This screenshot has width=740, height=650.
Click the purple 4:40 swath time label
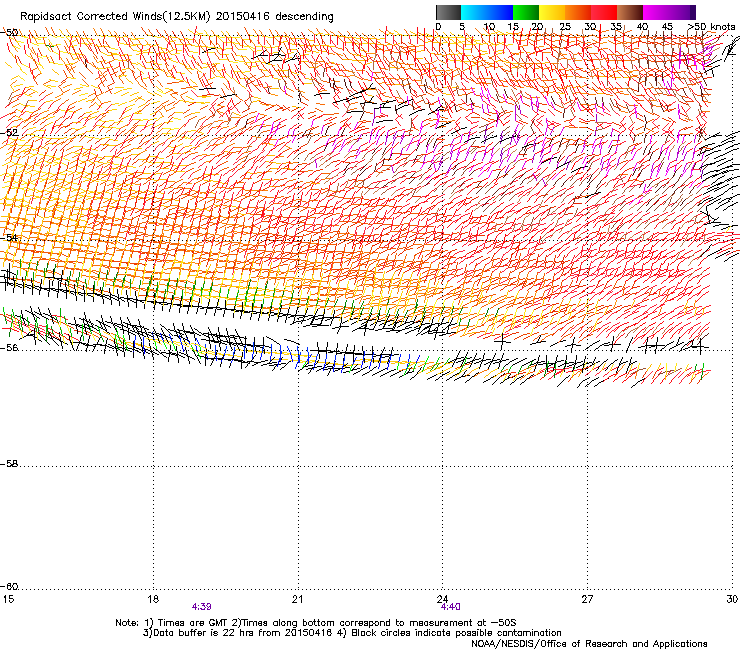point(451,607)
